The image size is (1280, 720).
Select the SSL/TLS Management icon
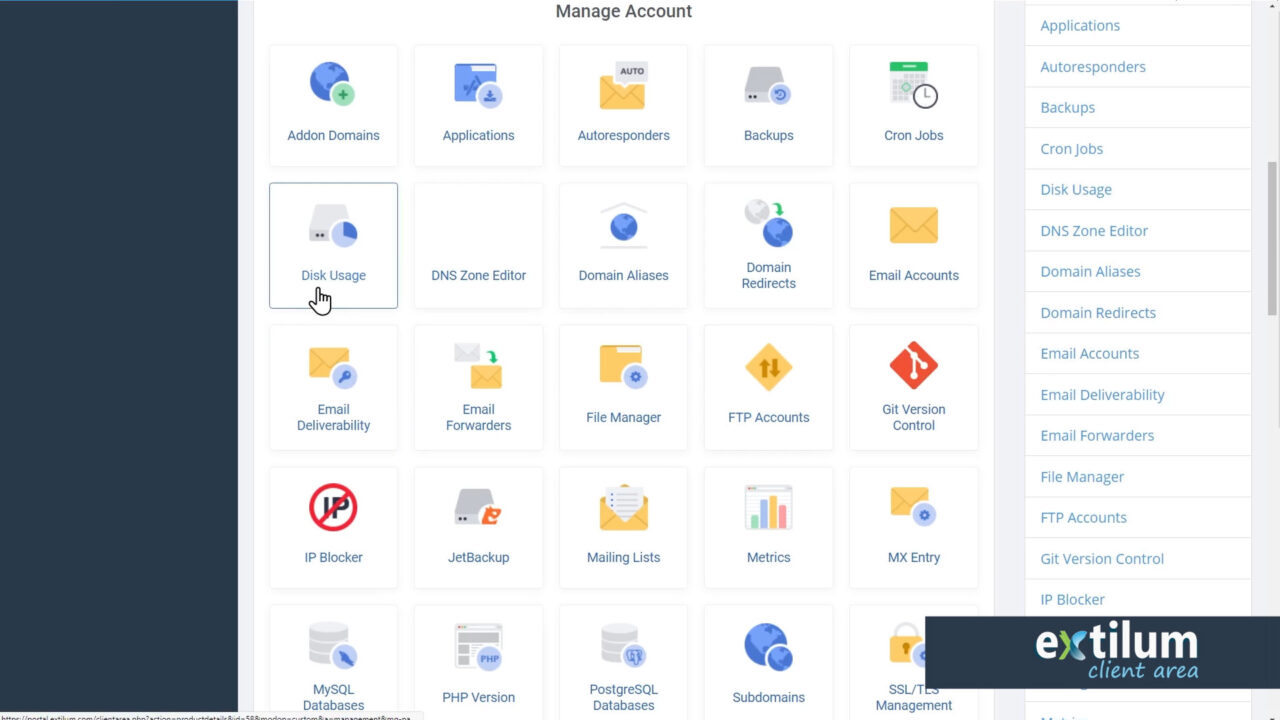(913, 660)
